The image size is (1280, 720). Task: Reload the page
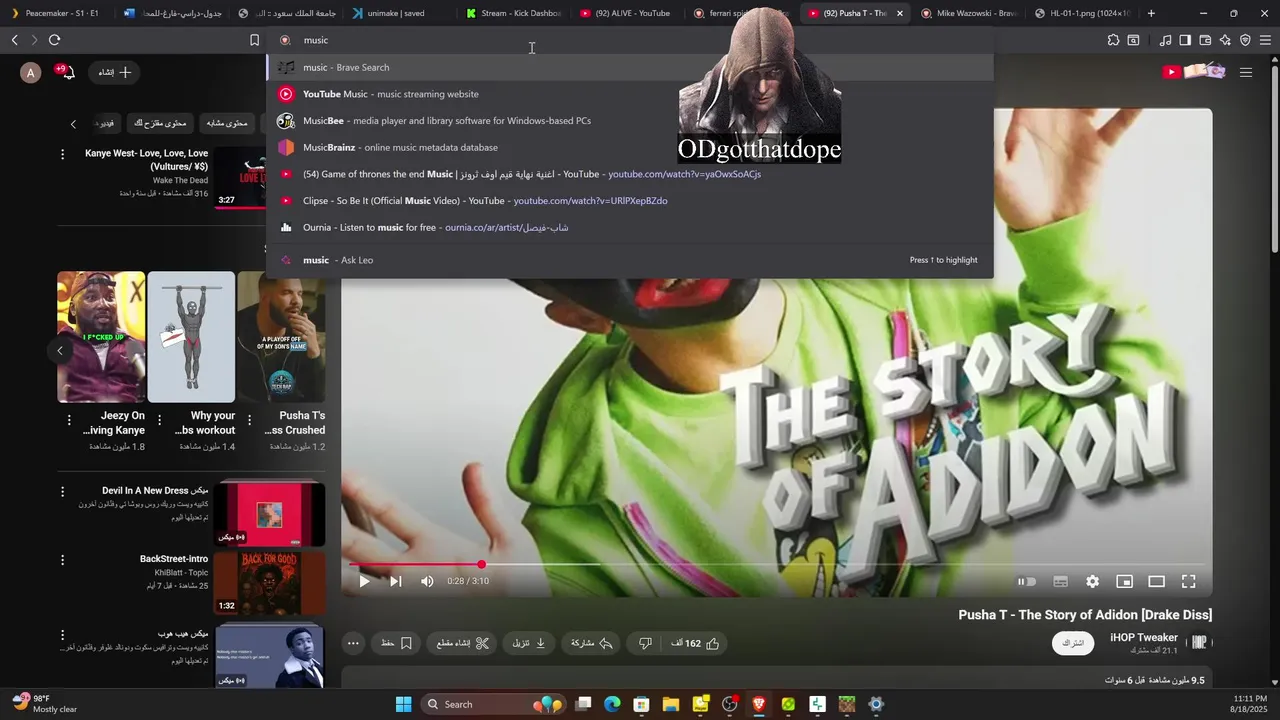pyautogui.click(x=54, y=40)
